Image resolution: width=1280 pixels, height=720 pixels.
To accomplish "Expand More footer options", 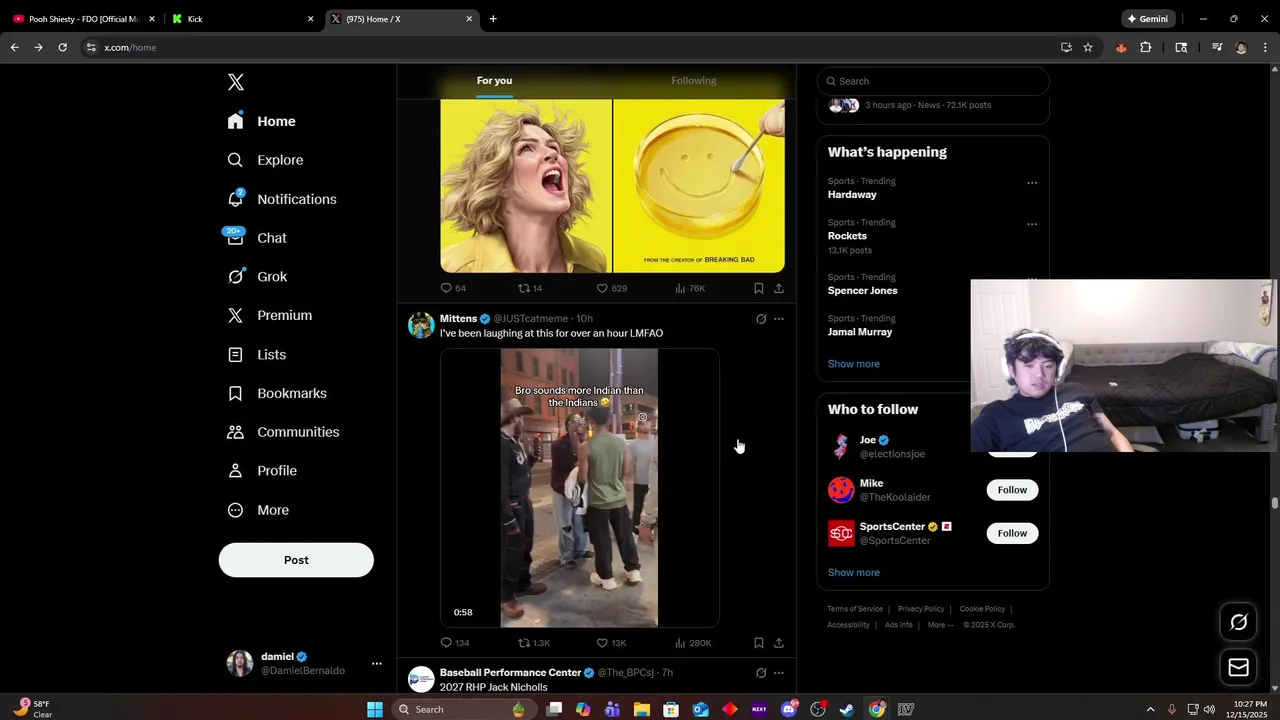I will pos(940,625).
